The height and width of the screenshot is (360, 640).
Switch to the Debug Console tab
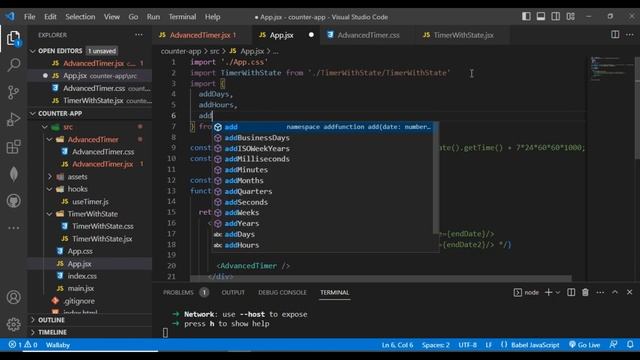pyautogui.click(x=282, y=292)
